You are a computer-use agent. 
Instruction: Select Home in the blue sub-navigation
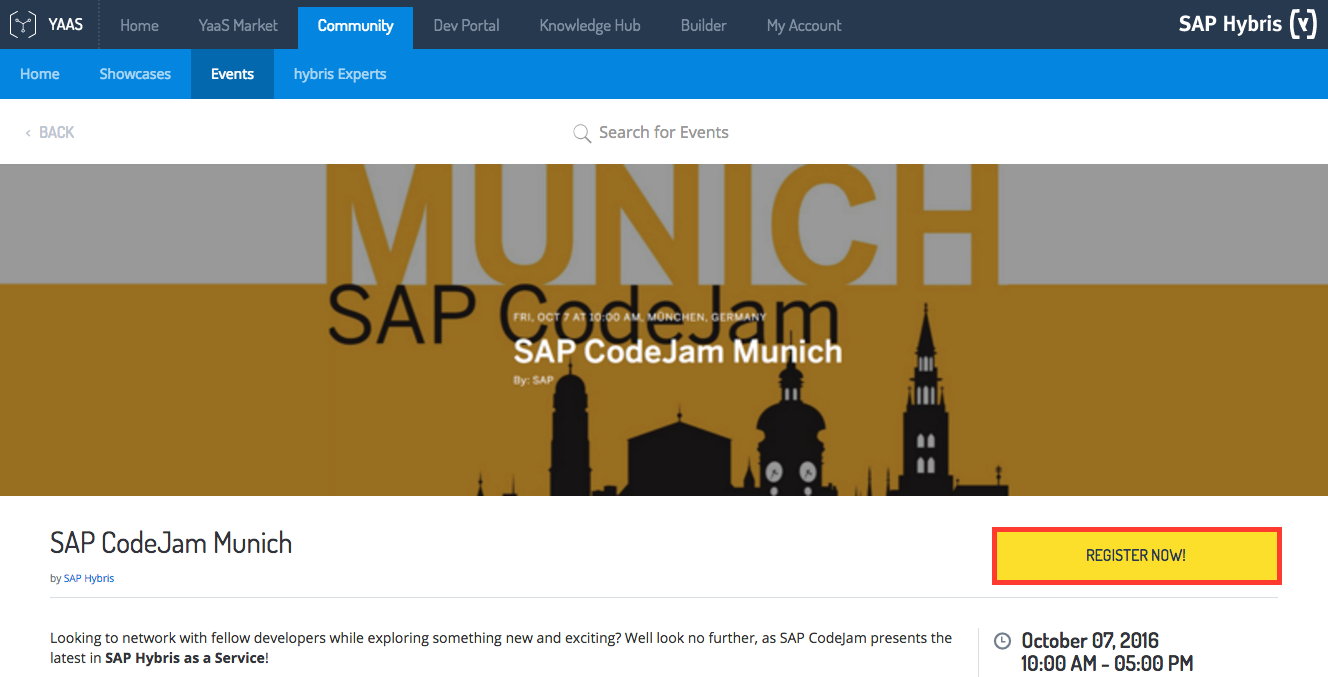point(40,74)
